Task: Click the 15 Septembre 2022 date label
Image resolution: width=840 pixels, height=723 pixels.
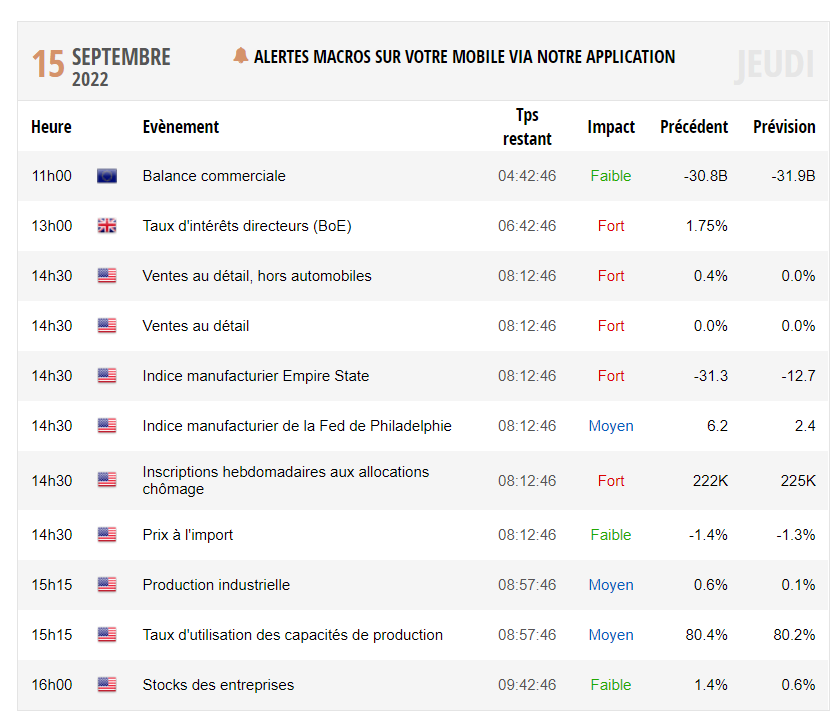Action: pyautogui.click(x=100, y=66)
